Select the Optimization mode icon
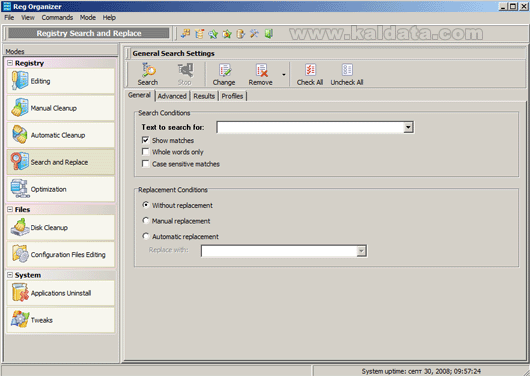 (20, 189)
